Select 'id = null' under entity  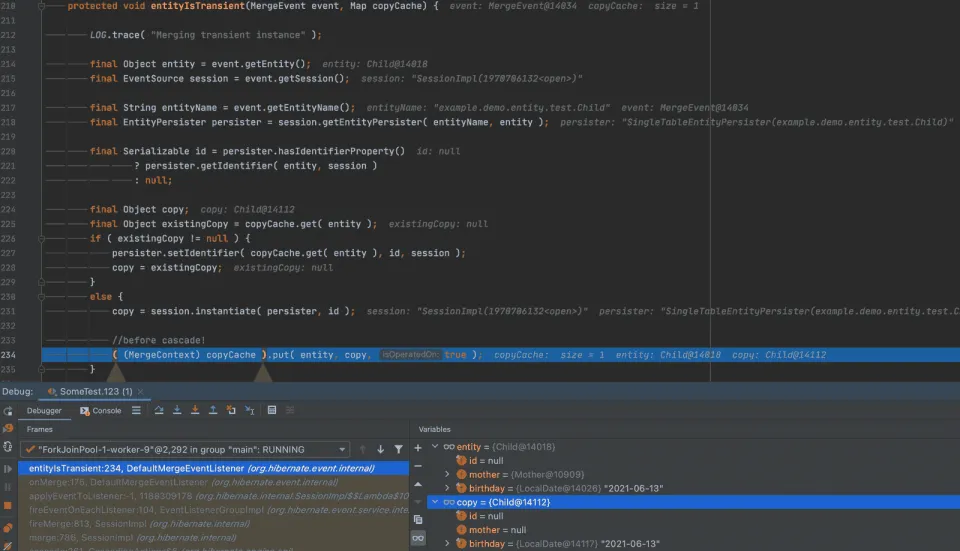pyautogui.click(x=693, y=460)
